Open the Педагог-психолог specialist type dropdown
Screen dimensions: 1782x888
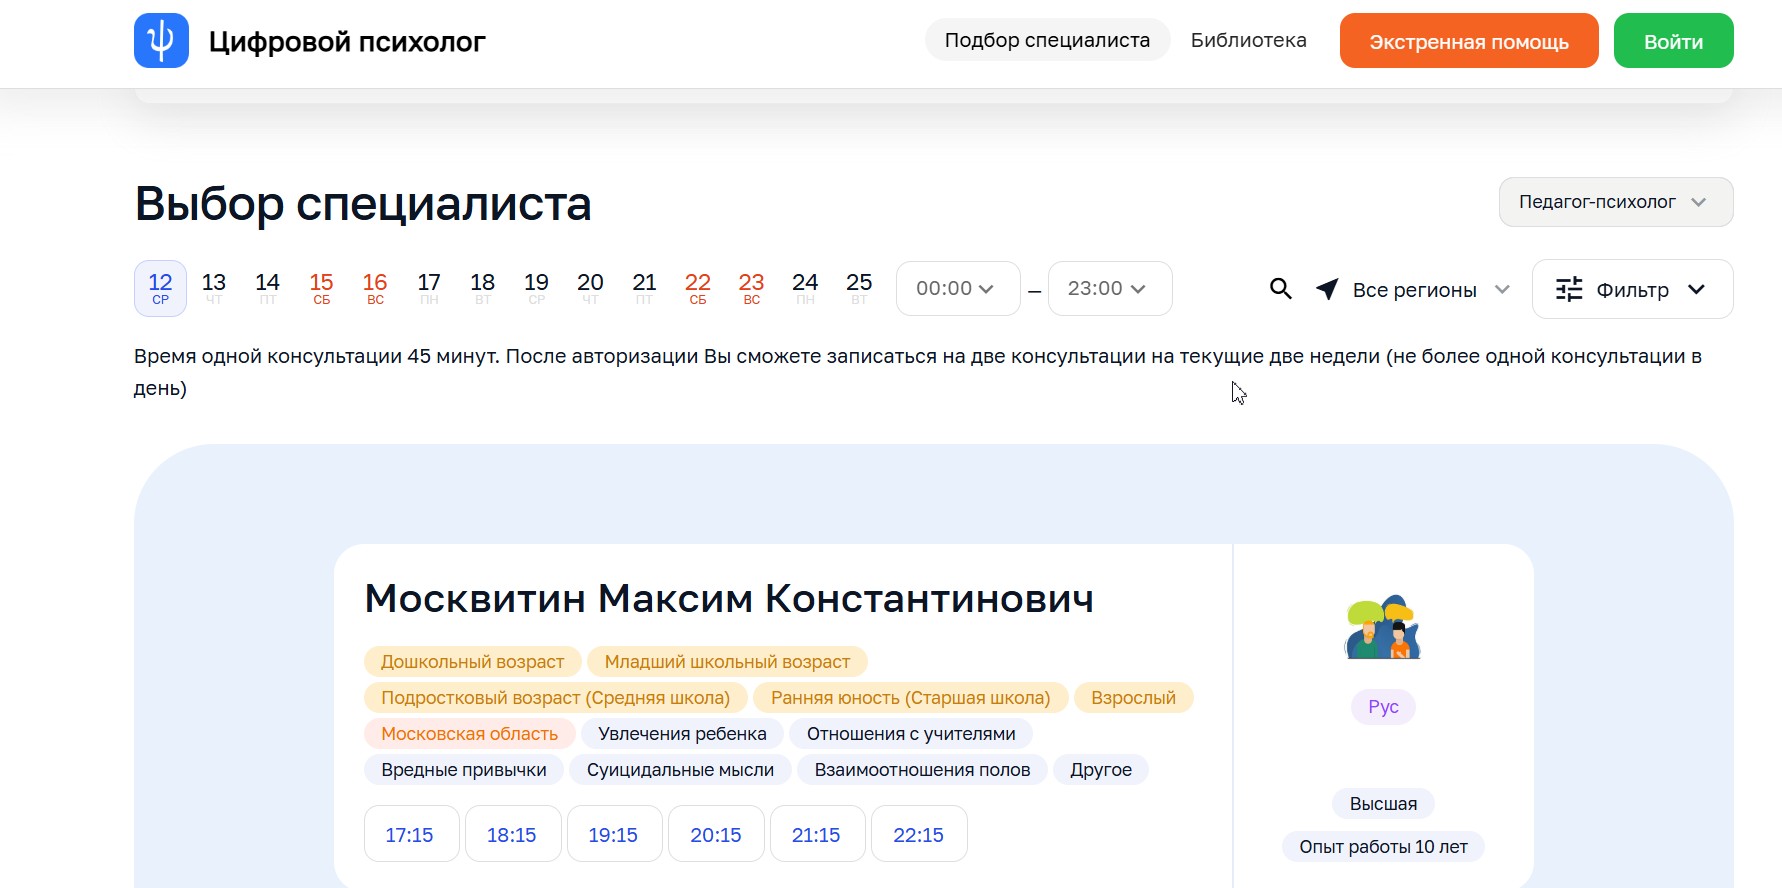[x=1615, y=202]
